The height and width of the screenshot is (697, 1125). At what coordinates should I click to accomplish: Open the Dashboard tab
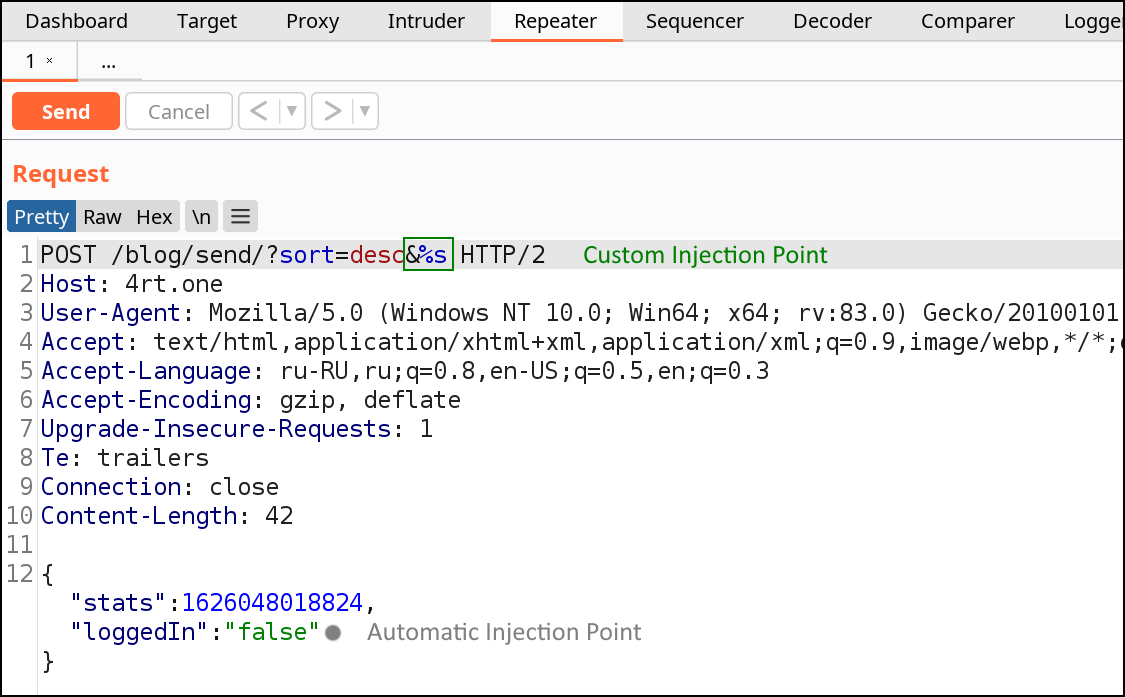click(76, 22)
